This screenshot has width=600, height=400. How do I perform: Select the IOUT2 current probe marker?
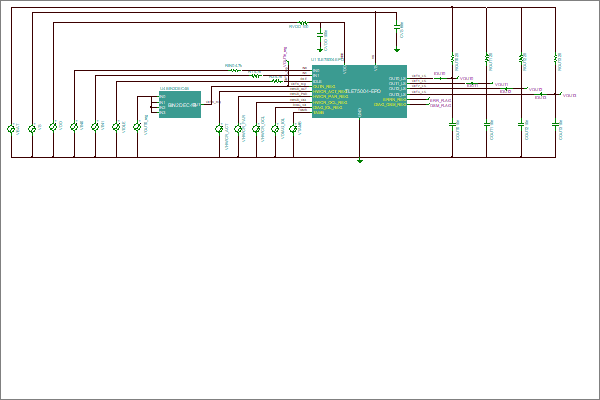click(506, 89)
